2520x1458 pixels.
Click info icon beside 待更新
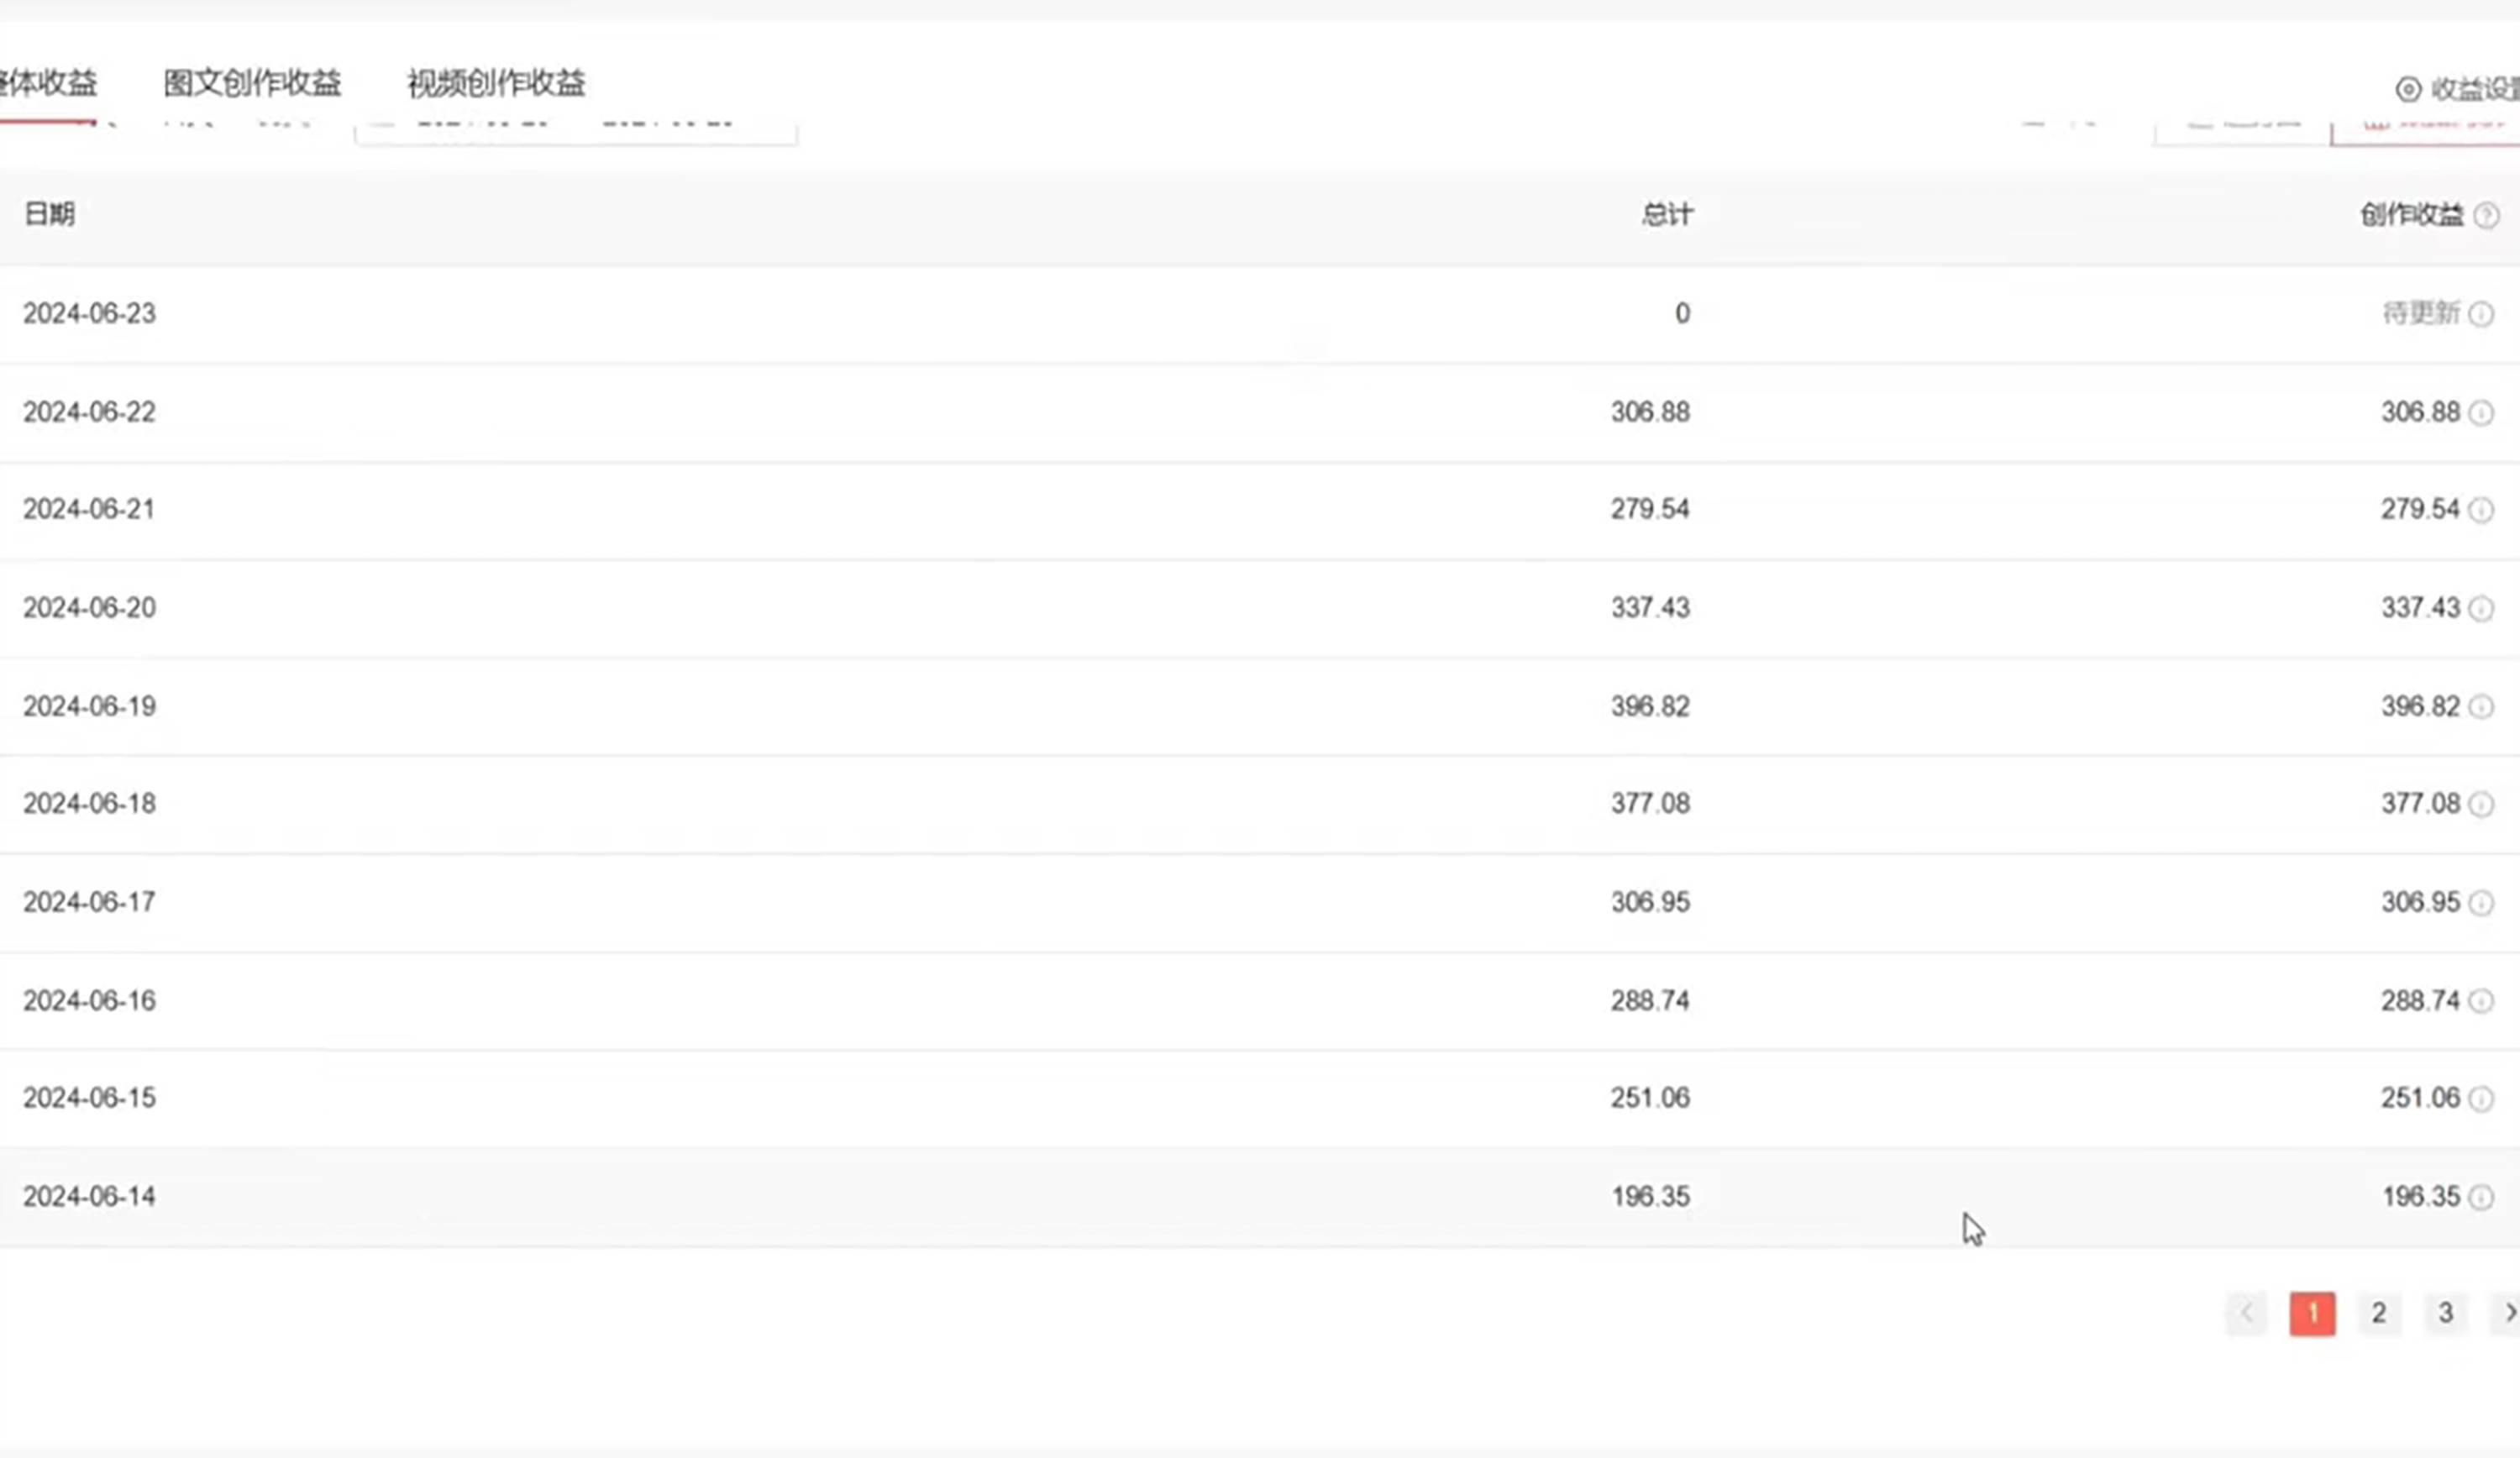pos(2481,314)
